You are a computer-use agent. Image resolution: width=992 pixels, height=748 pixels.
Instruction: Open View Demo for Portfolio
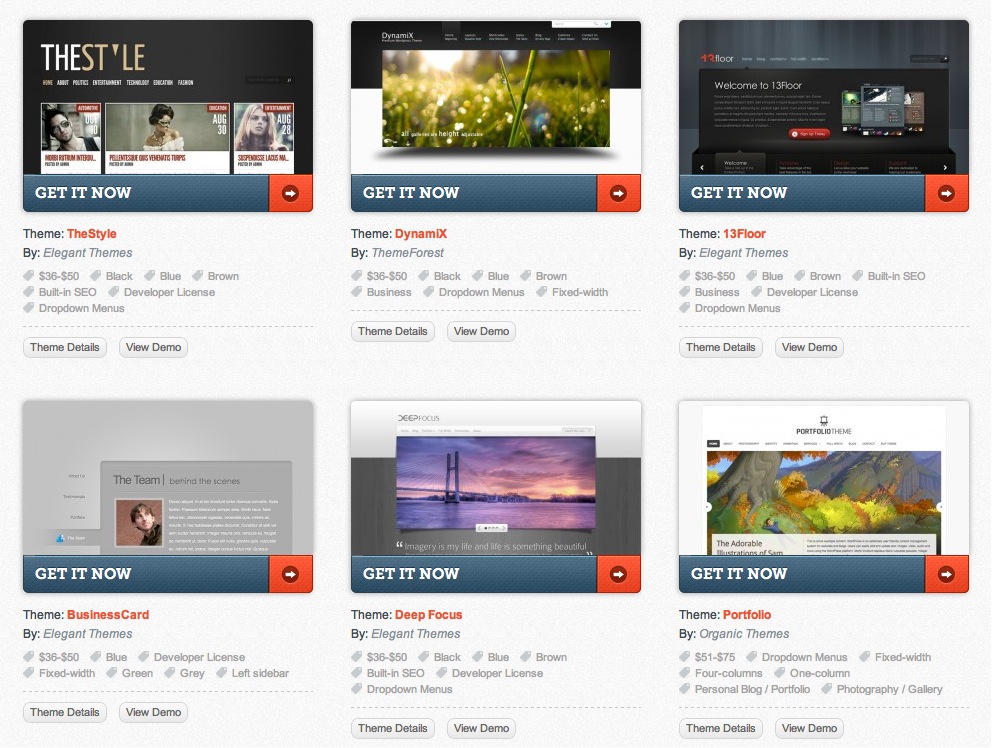click(809, 728)
